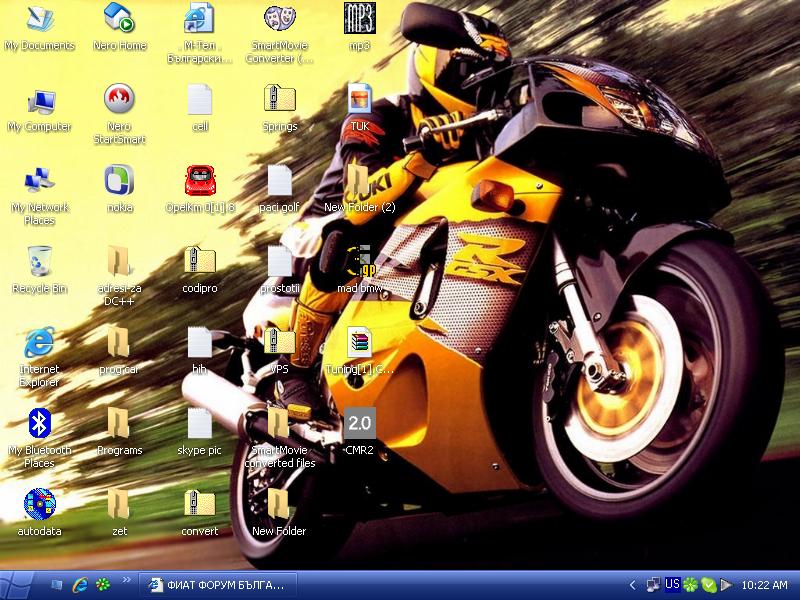Open the SmartMovie Converter icon
The image size is (800, 600).
click(279, 18)
